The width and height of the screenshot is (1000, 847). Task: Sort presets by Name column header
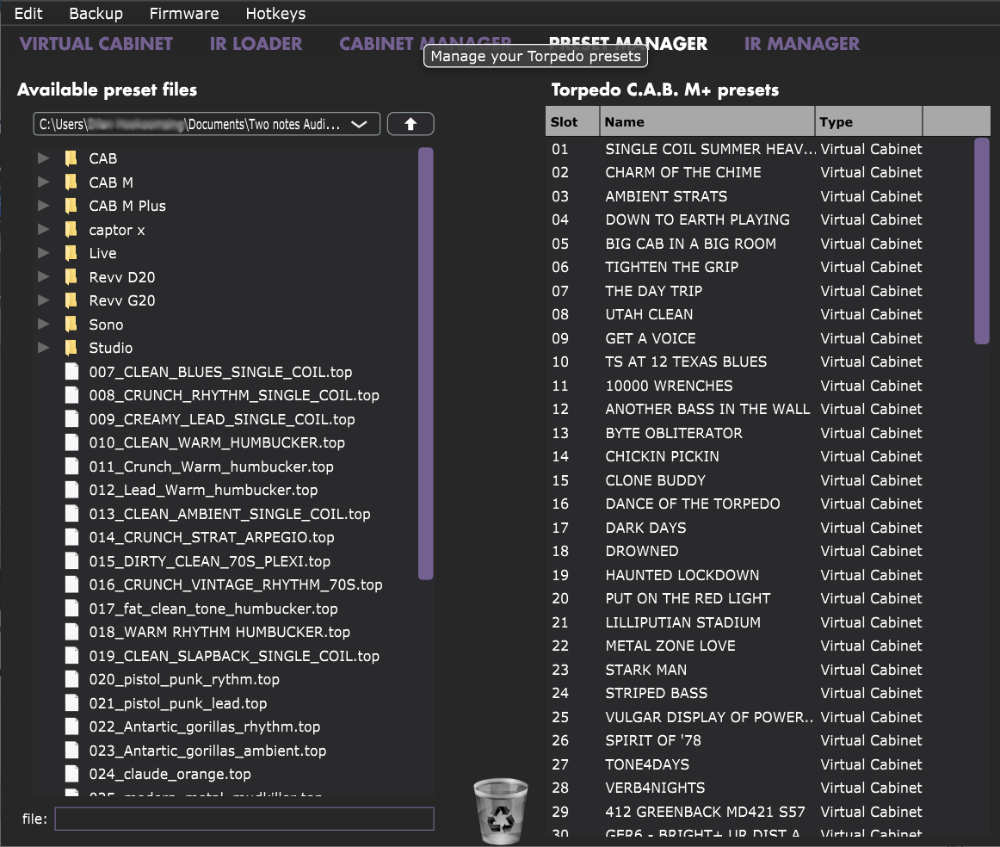707,122
